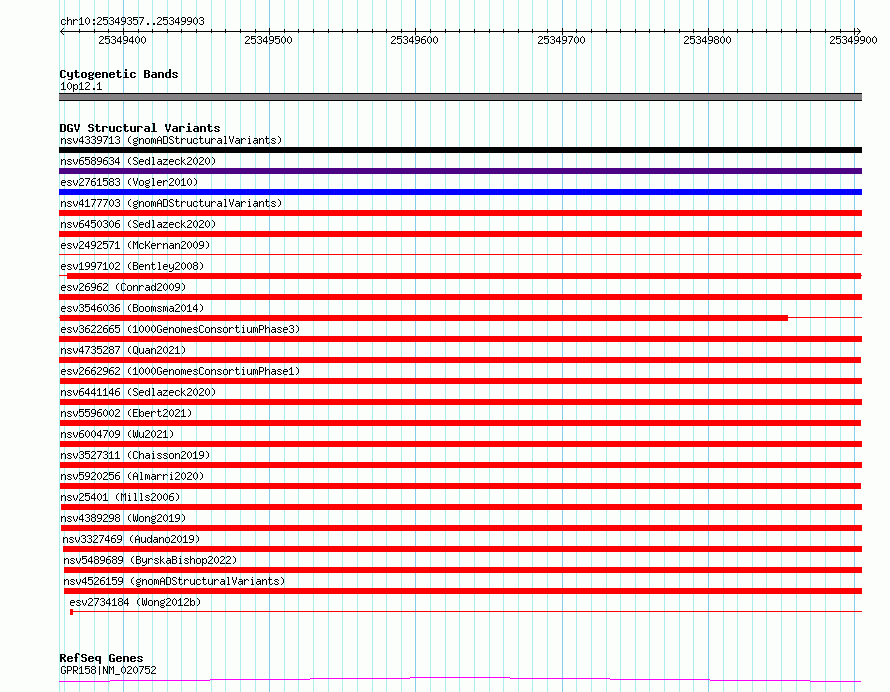Select variant nsv4735287 (Quan2021) label
This screenshot has height=692, width=890.
123,350
